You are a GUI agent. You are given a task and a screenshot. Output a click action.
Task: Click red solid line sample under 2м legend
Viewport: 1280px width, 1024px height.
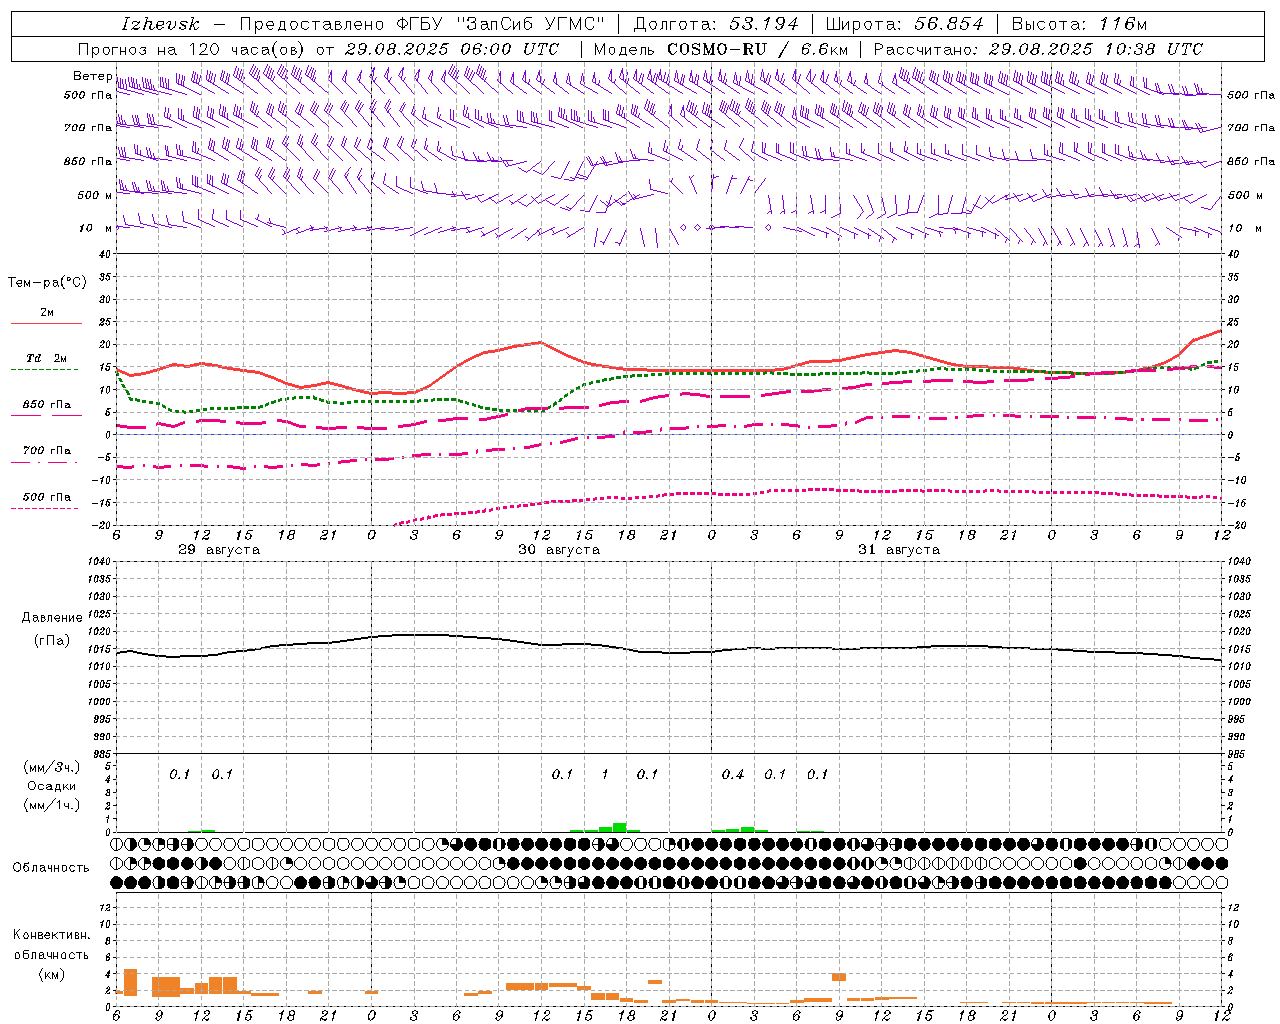point(46,323)
